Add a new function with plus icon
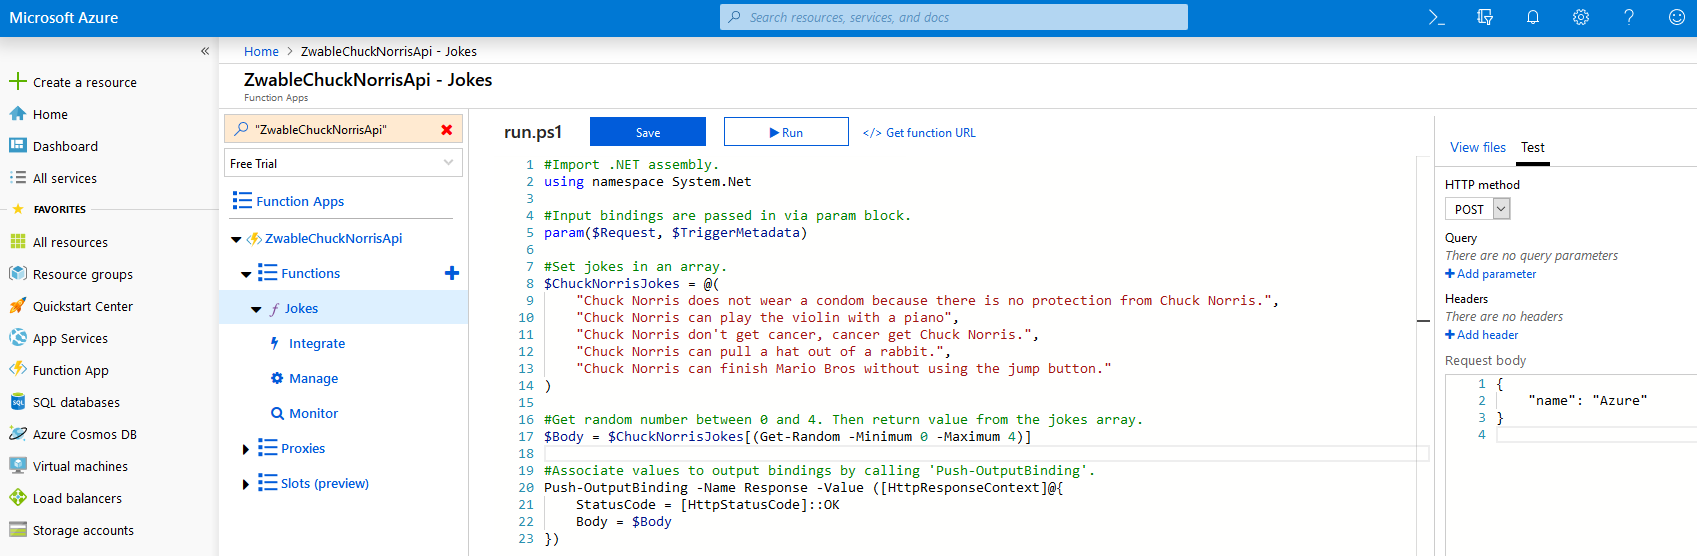The width and height of the screenshot is (1697, 556). coord(452,273)
